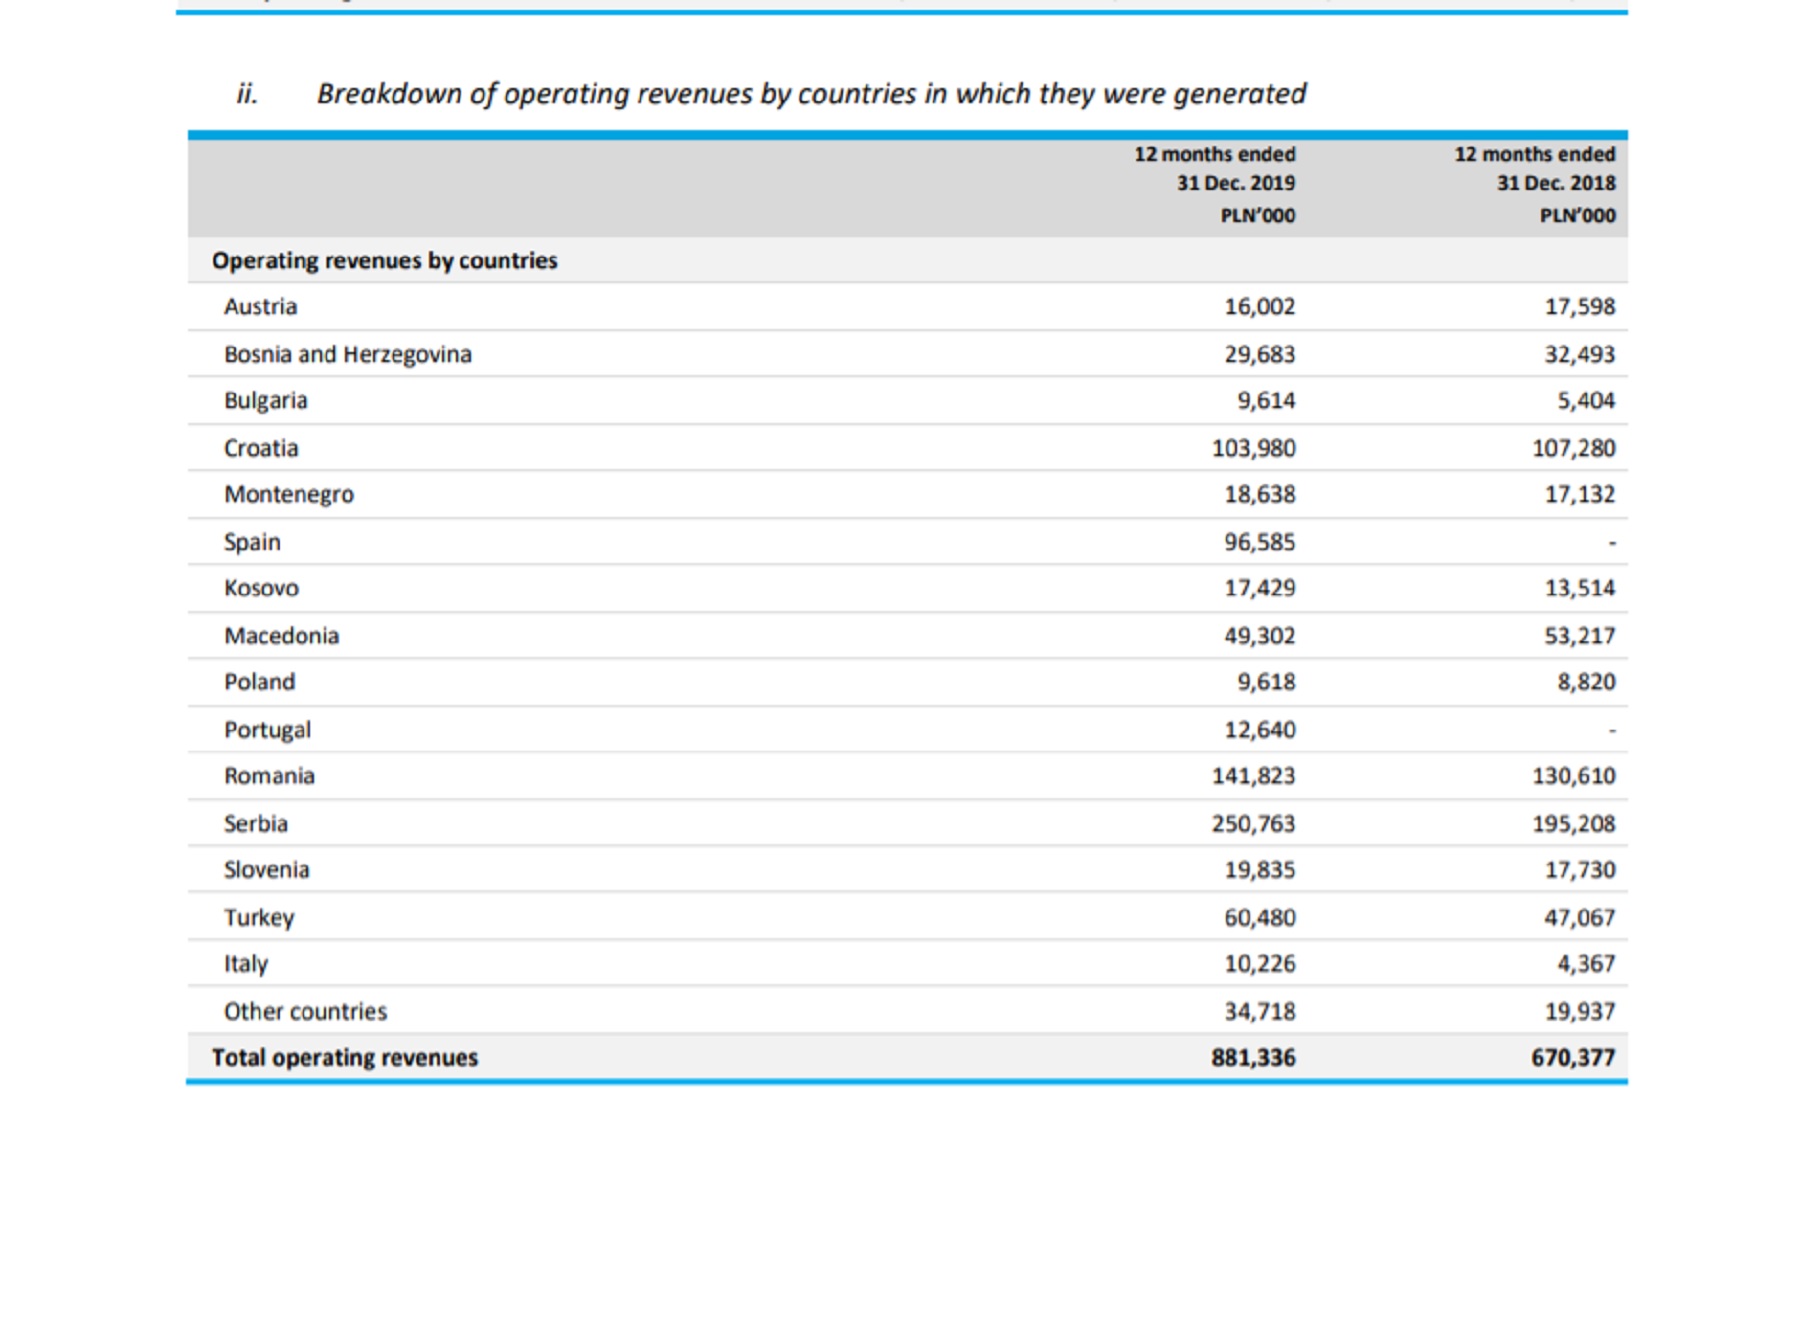Click the Poland row label
This screenshot has width=1800, height=1325.
(x=259, y=682)
